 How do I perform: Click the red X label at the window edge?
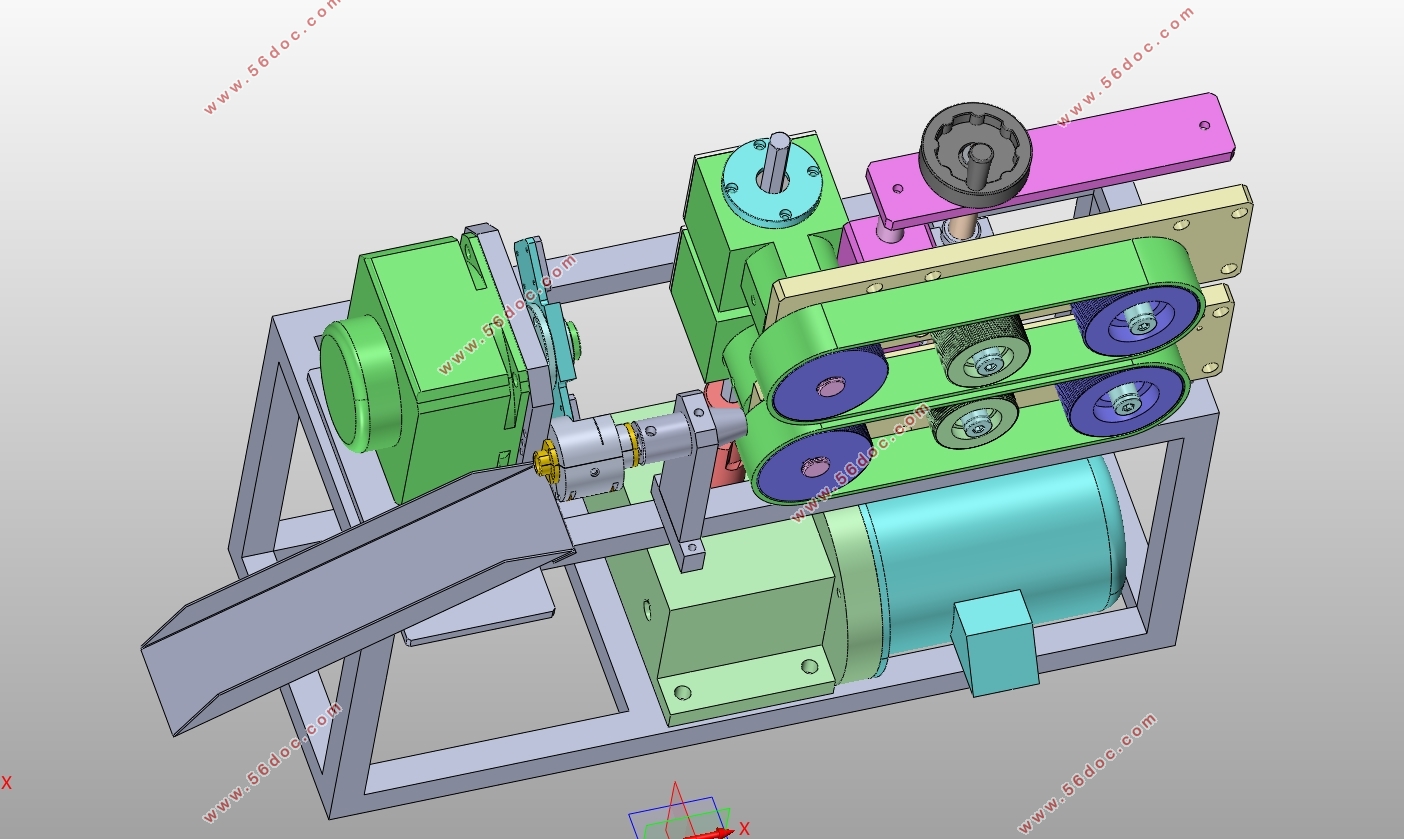[6, 783]
